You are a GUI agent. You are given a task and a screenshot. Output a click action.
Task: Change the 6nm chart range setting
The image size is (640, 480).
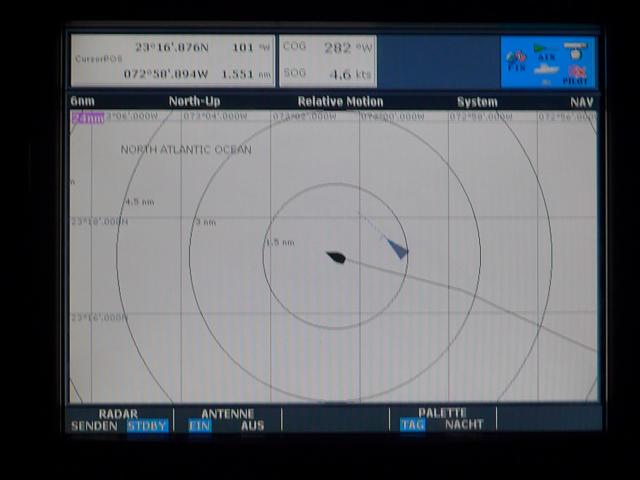[82, 102]
